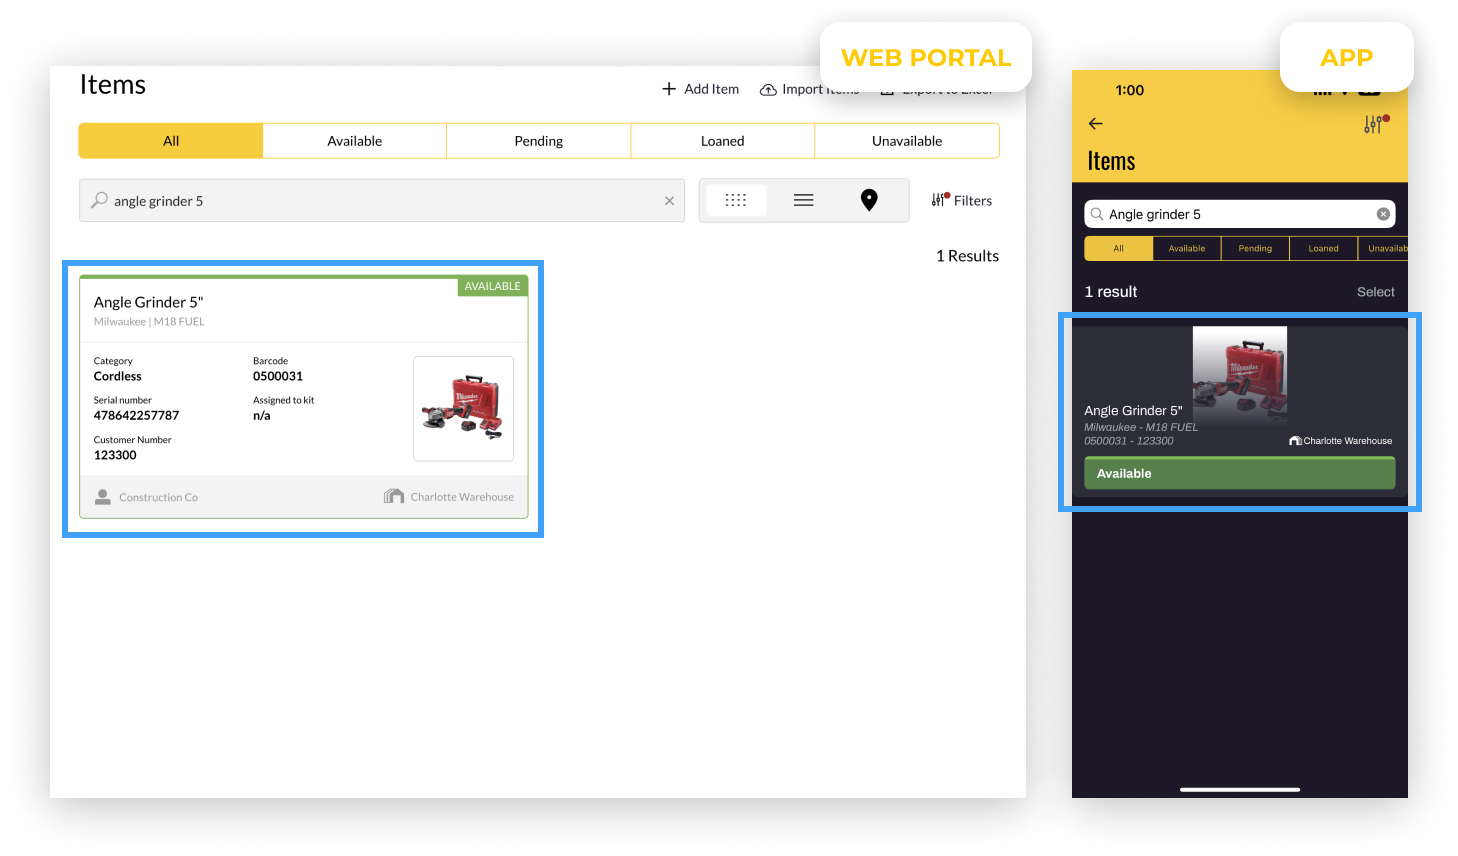This screenshot has width=1458, height=856.
Task: Tap the app back arrow
Action: point(1096,124)
